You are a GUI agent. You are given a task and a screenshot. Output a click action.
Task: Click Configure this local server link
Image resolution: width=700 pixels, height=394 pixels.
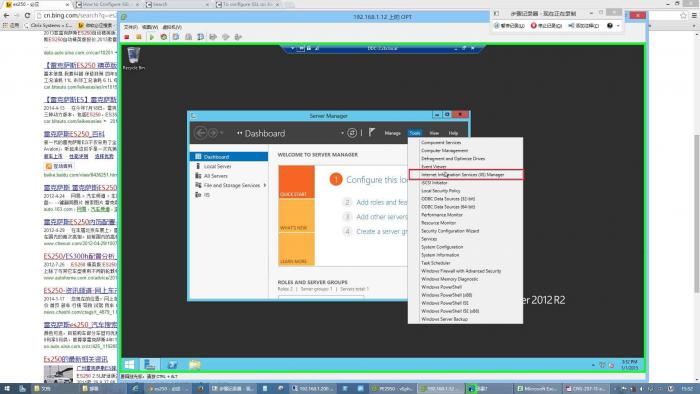click(x=377, y=180)
